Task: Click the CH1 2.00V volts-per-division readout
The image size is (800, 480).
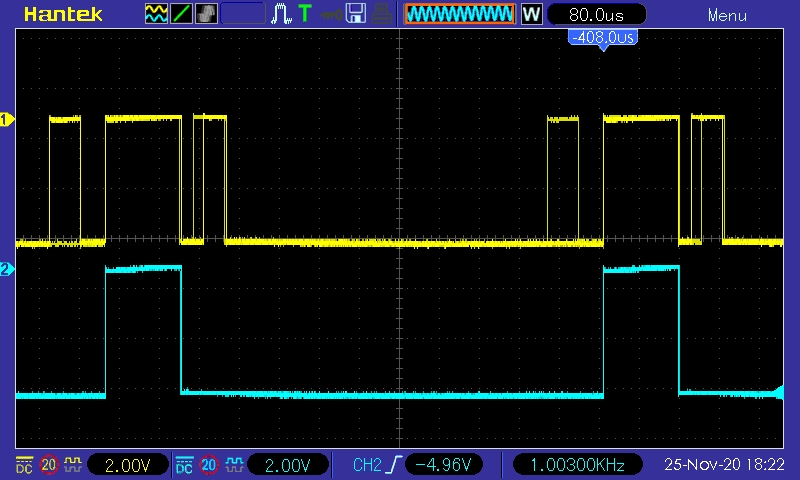Action: [x=129, y=464]
